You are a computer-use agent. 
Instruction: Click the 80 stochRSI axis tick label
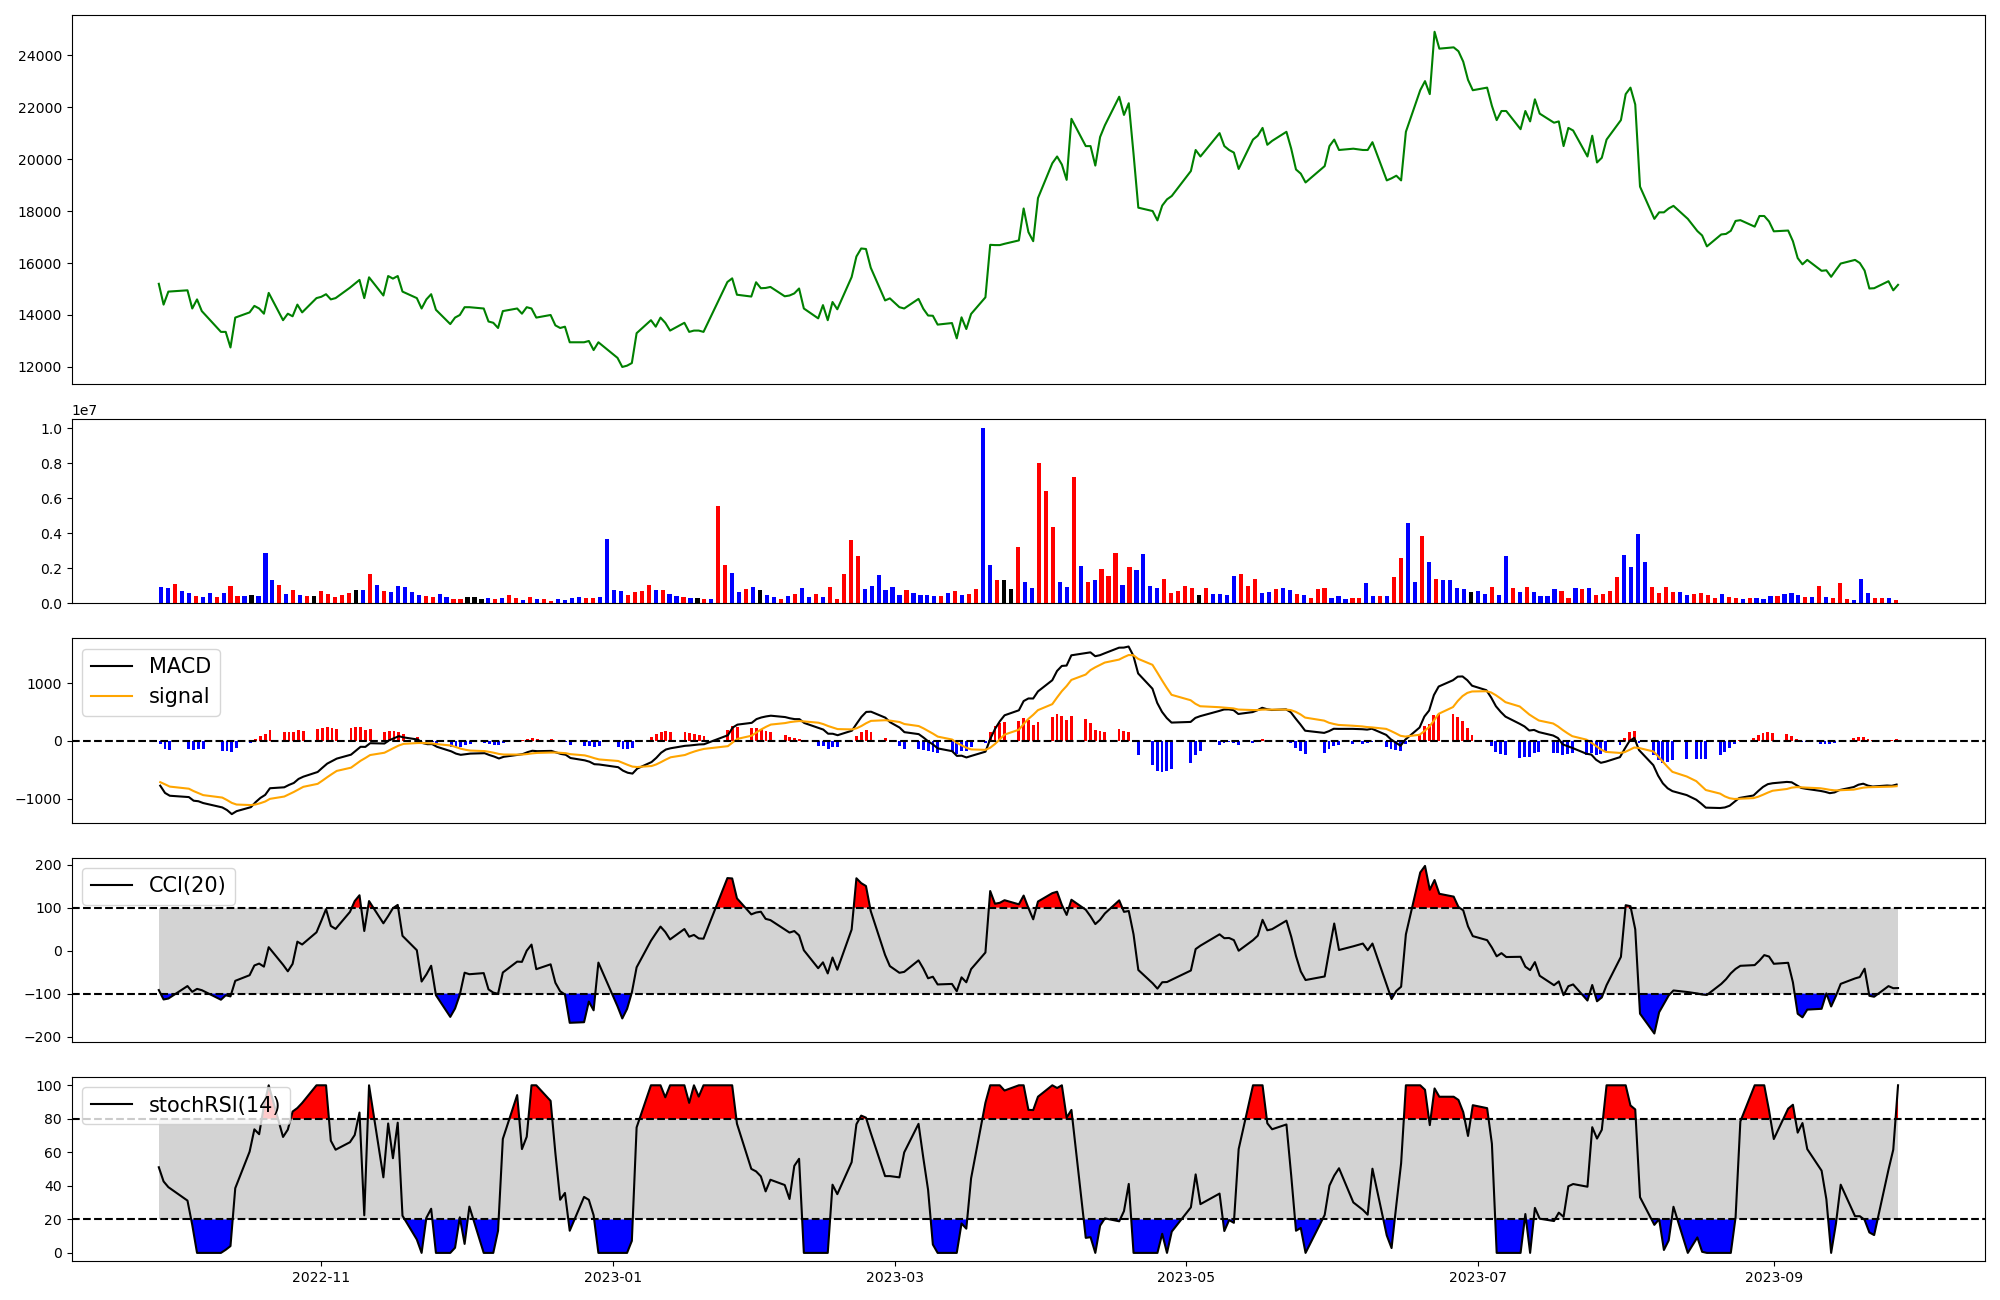(54, 1119)
